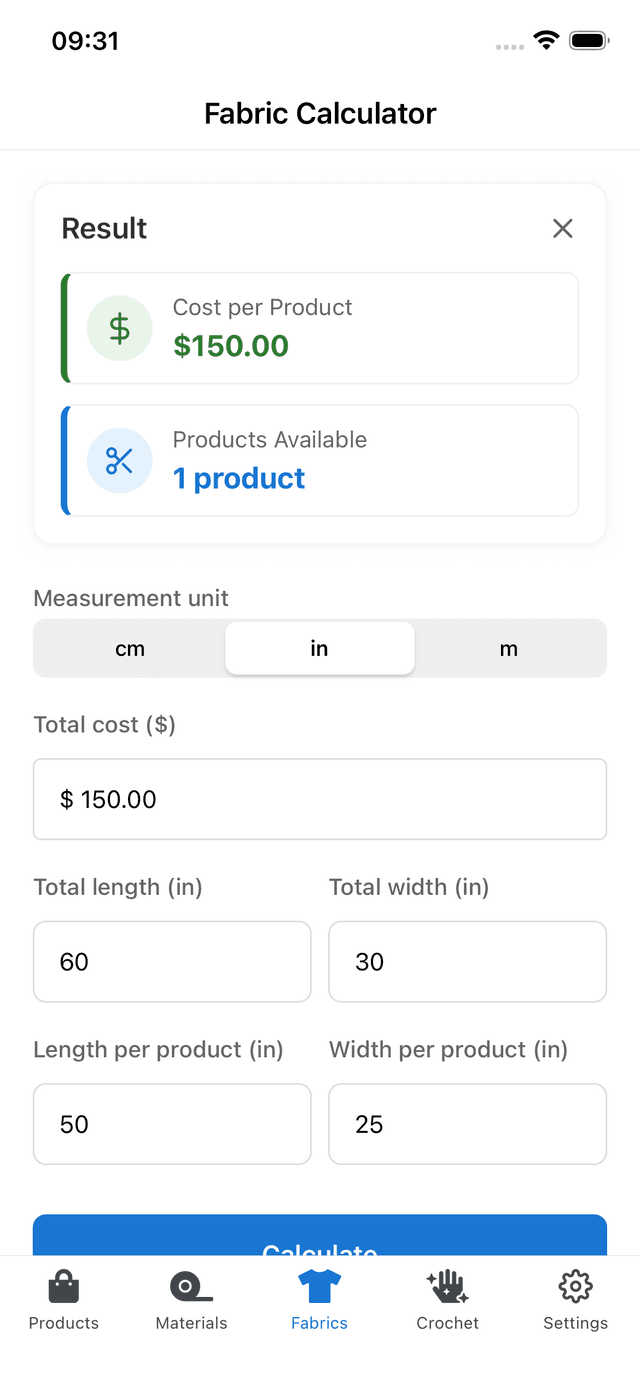The height and width of the screenshot is (1385, 640).
Task: Tap the 'Products Available' label
Action: 270,440
